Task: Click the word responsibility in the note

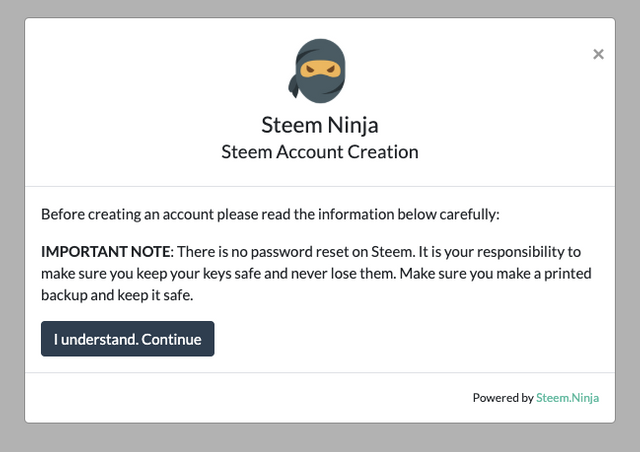Action: [x=521, y=252]
